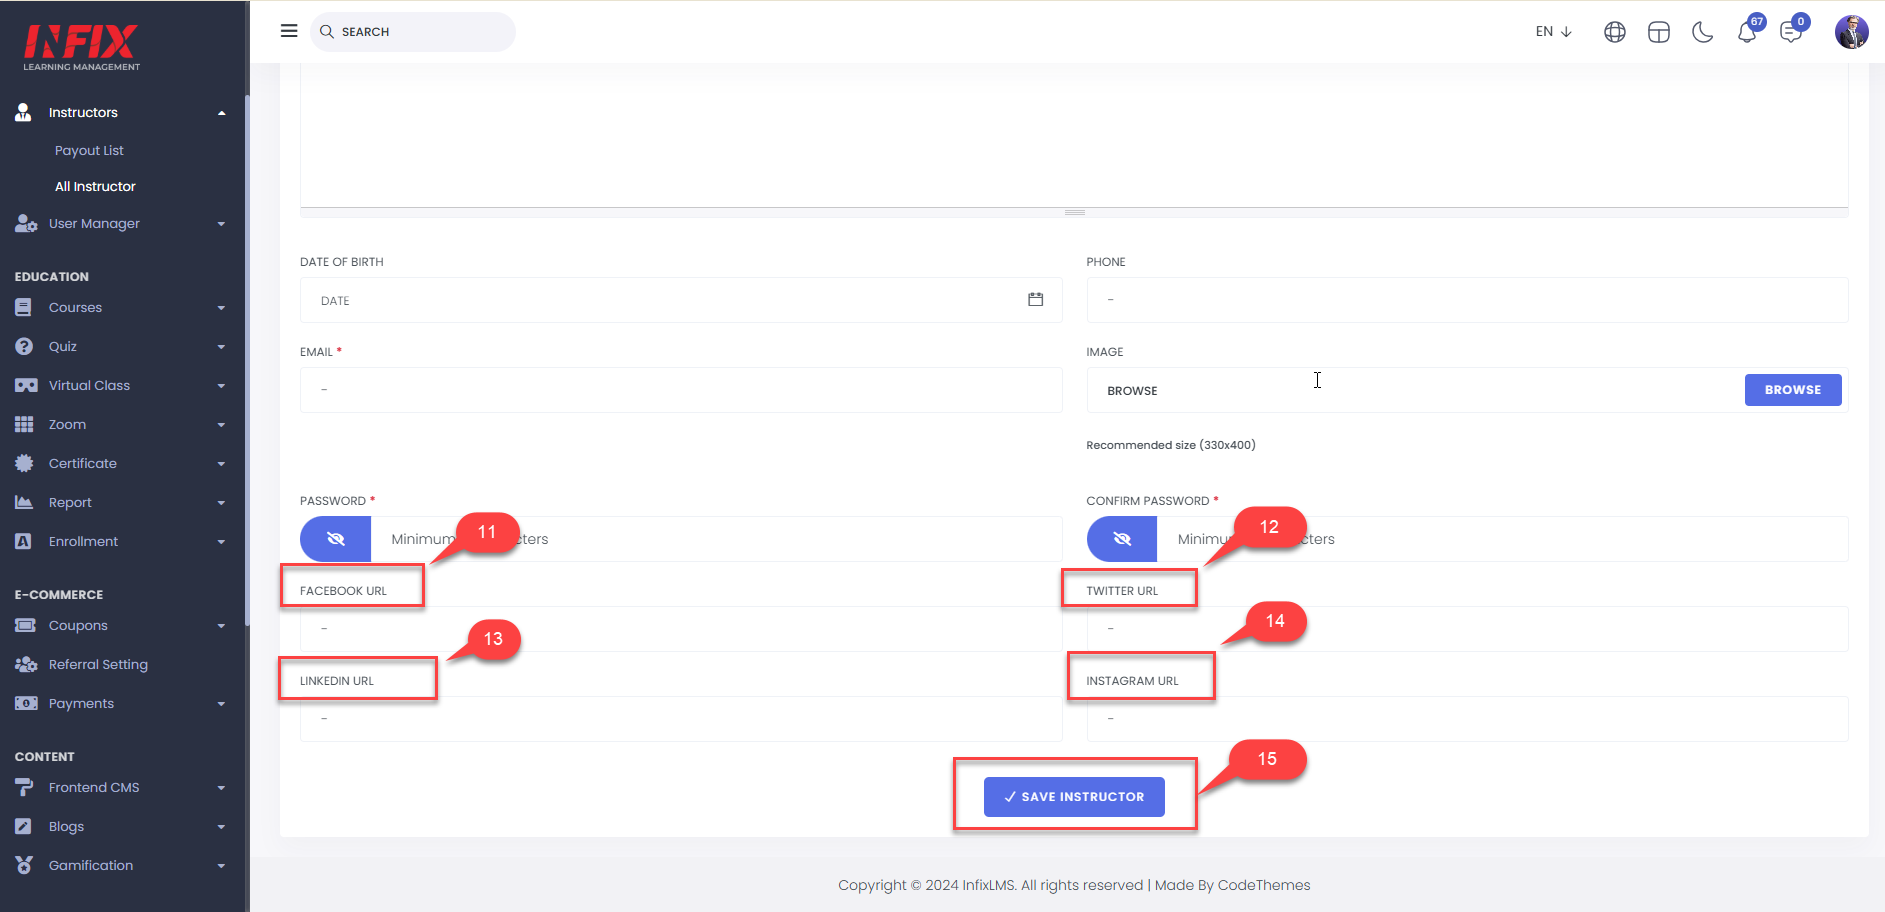Open All Instructor menu item

tap(95, 187)
